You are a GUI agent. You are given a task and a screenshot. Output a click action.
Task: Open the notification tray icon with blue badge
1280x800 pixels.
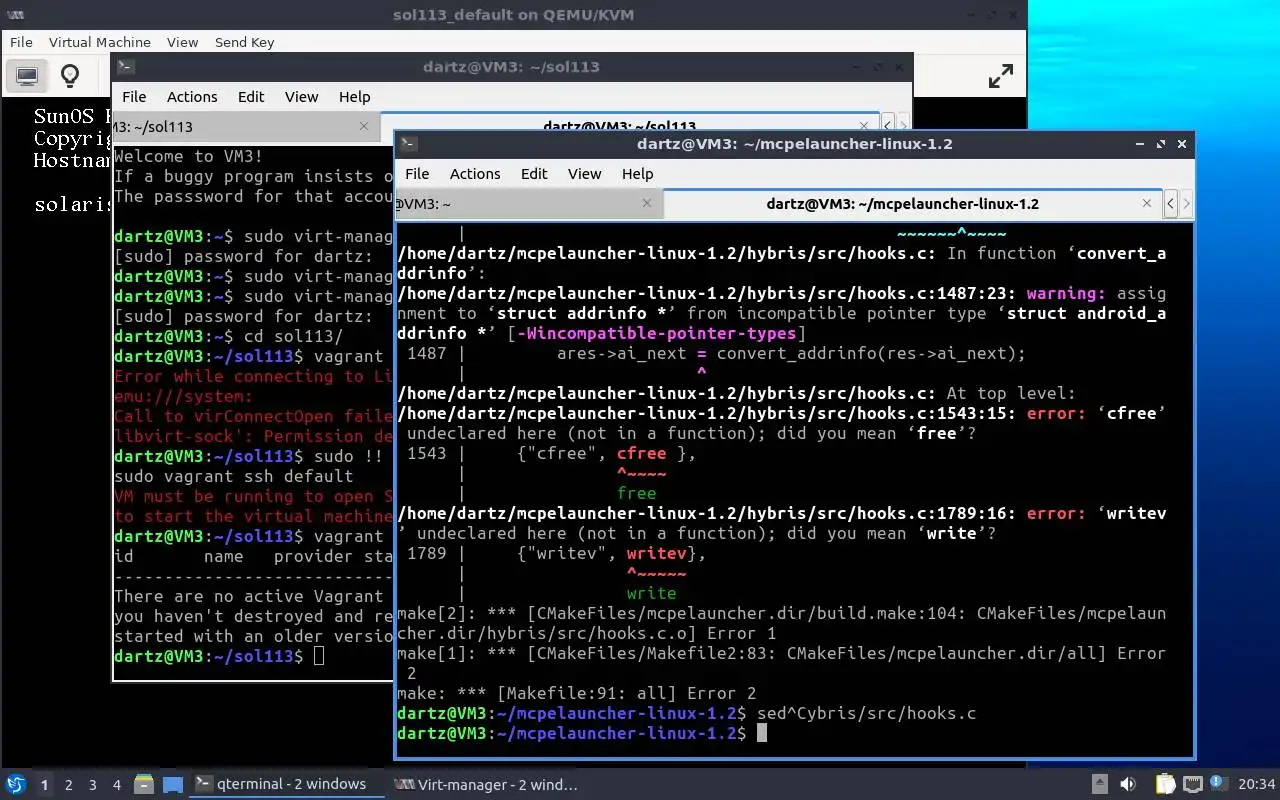[1219, 784]
